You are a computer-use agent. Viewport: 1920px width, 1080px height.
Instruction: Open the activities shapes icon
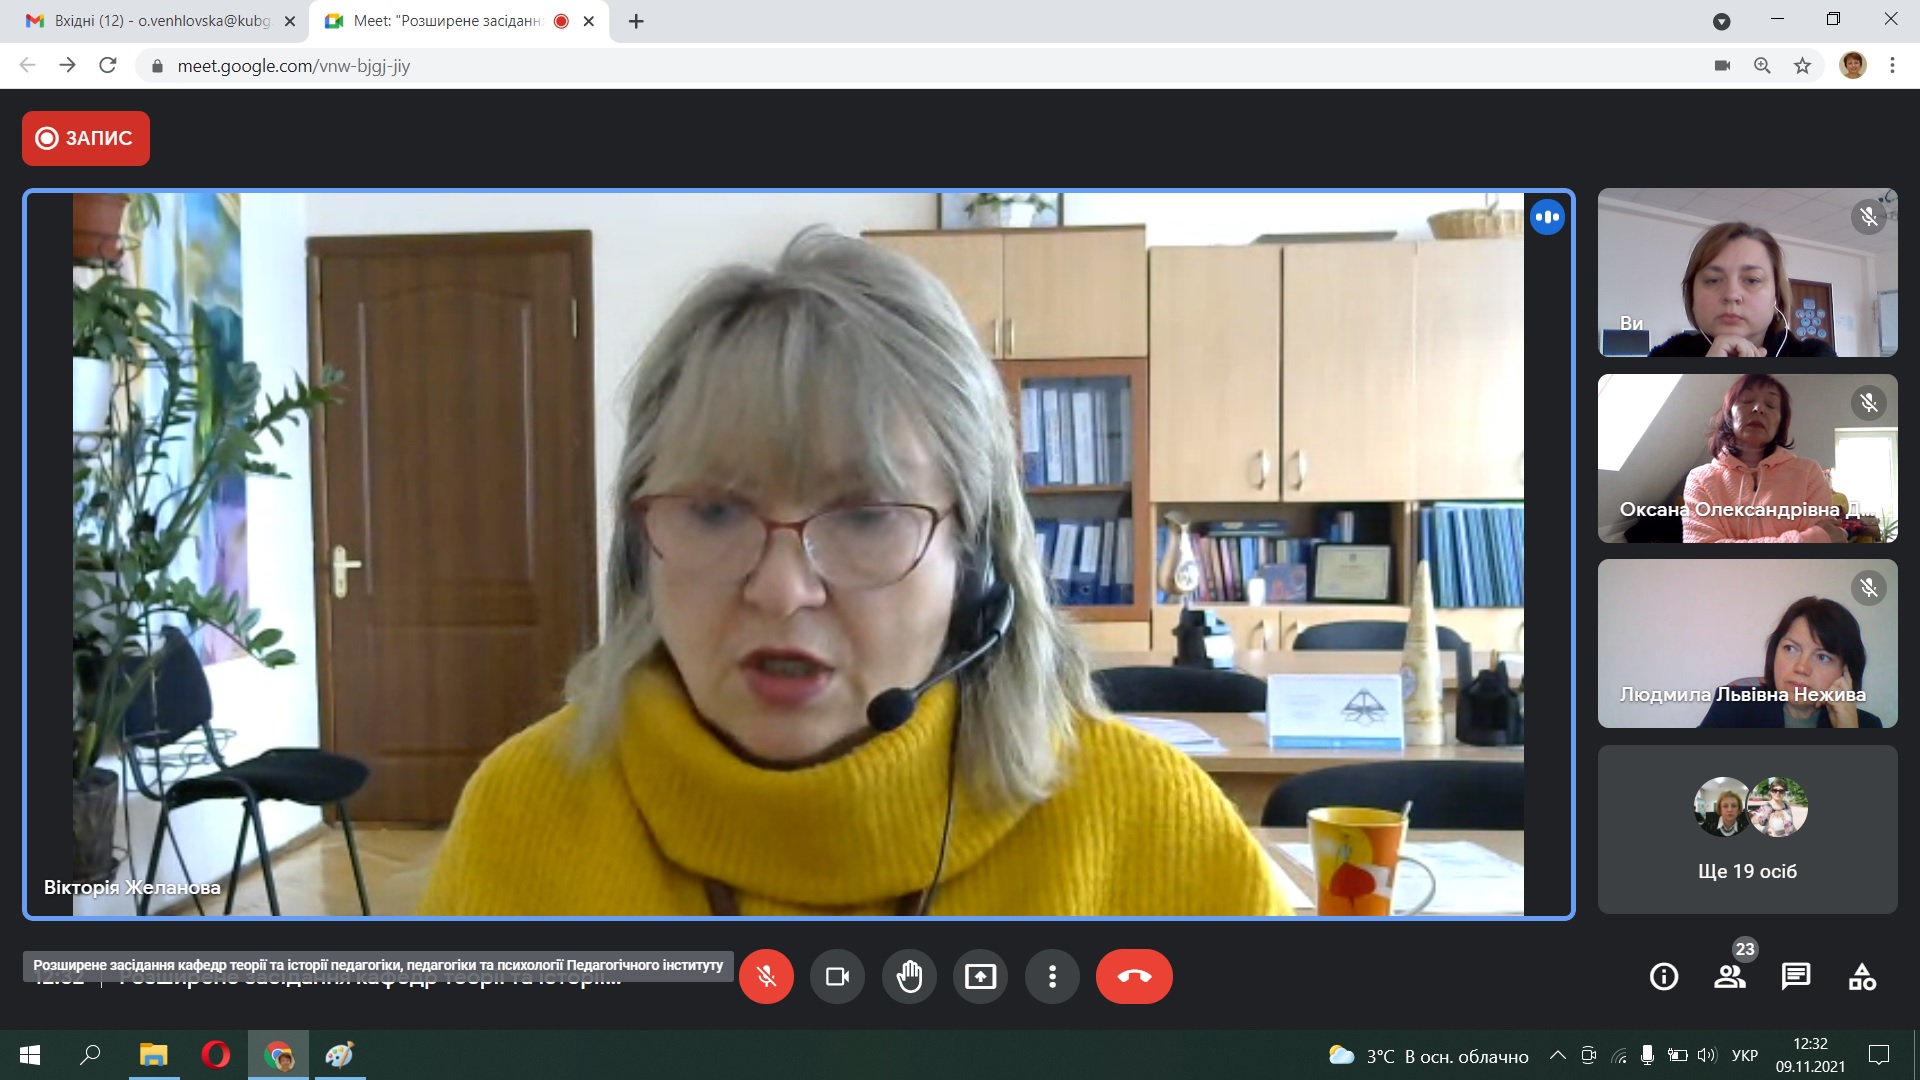[1862, 976]
